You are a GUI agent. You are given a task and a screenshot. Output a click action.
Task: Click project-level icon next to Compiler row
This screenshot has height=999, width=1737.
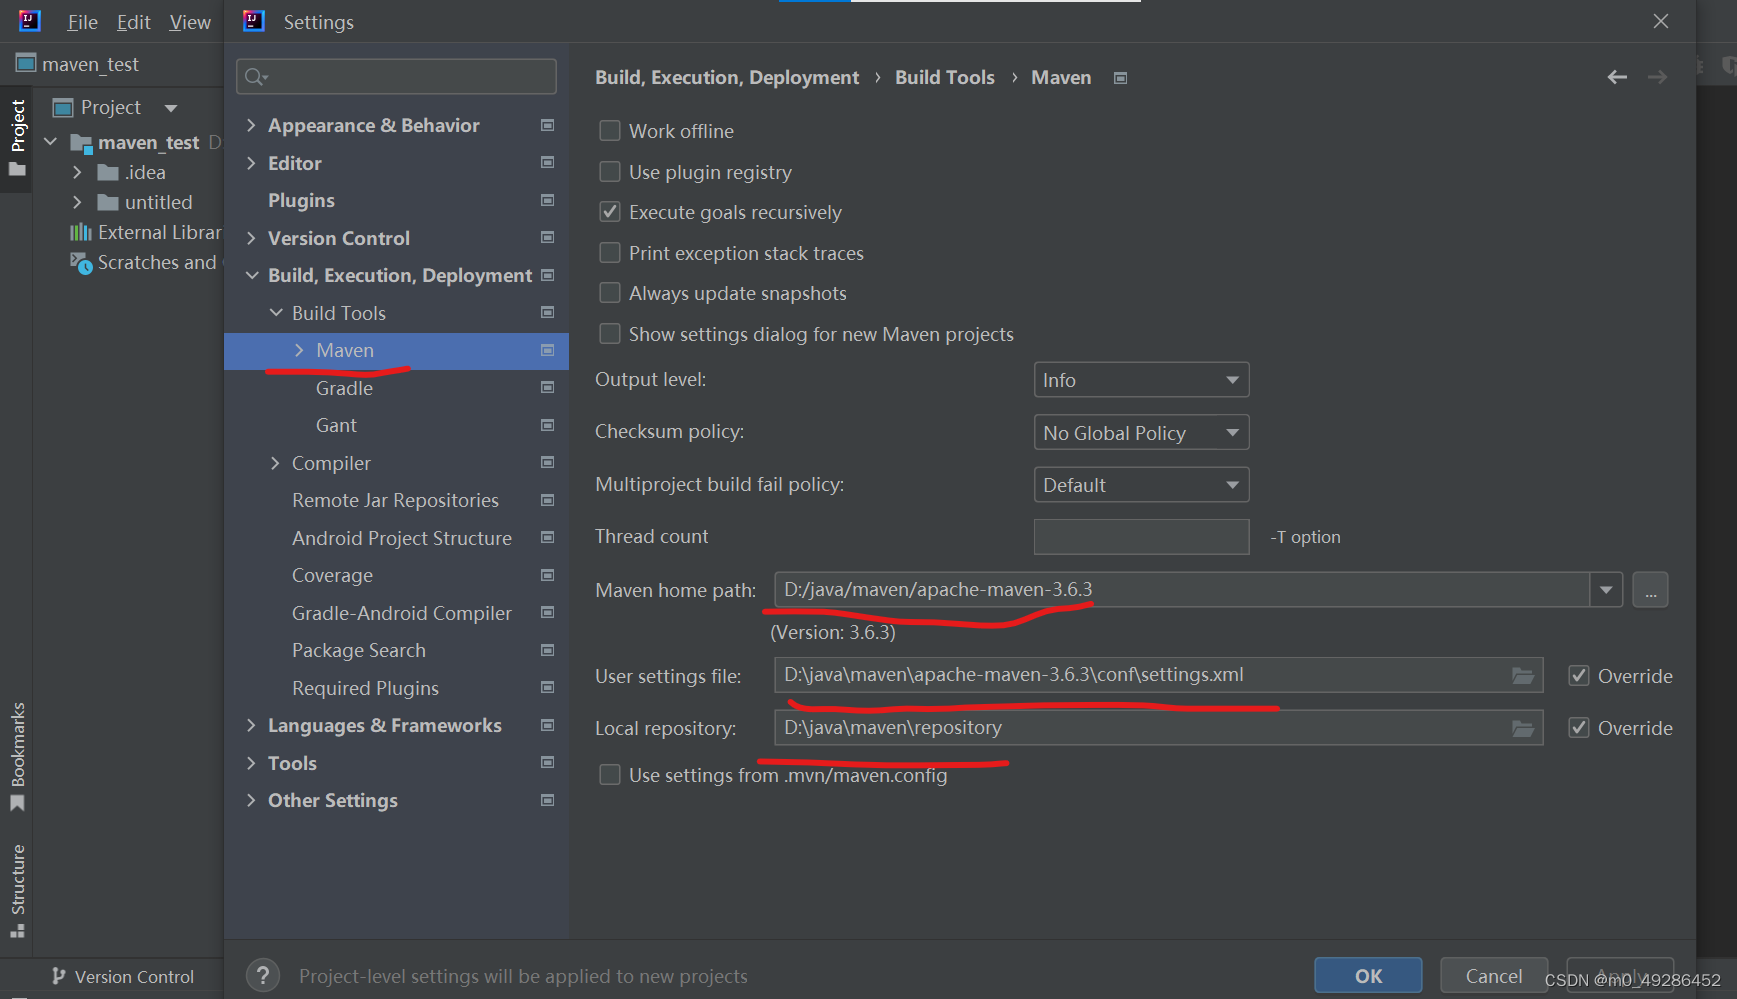548,462
